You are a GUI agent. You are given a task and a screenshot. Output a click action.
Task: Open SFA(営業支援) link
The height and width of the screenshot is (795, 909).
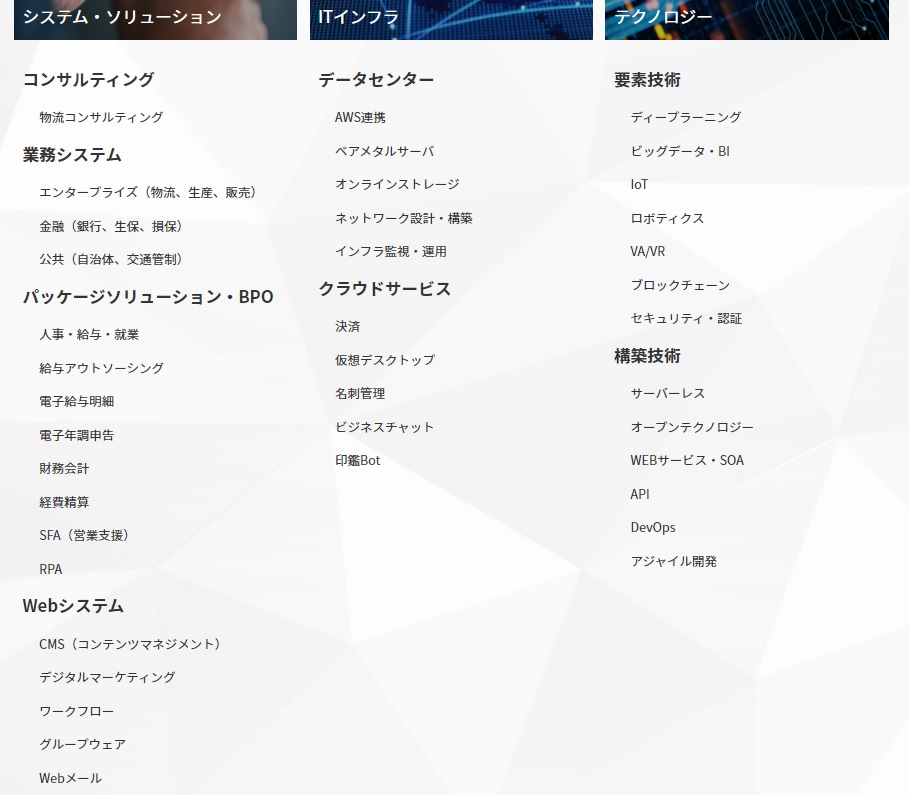click(84, 535)
